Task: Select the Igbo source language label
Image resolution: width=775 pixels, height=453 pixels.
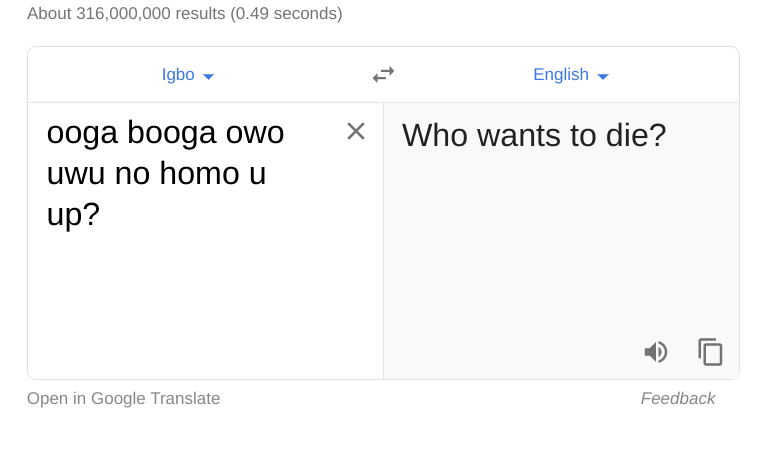Action: 178,75
